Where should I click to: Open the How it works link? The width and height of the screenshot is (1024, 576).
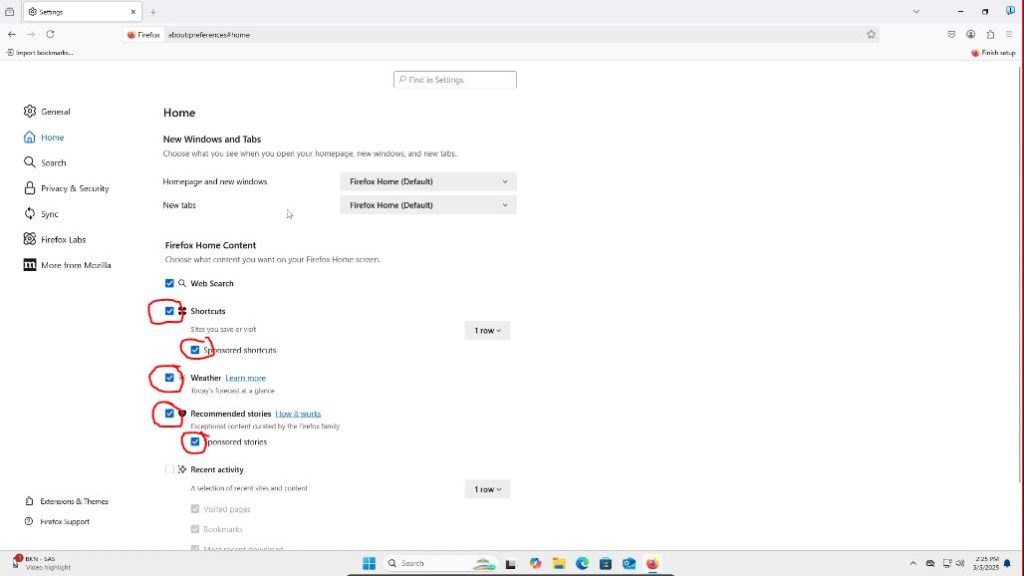[298, 414]
